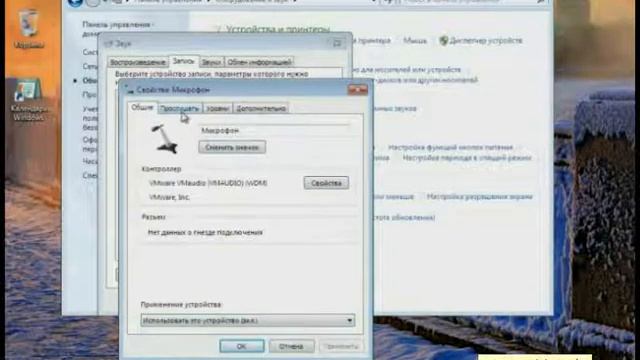
Task: Select the Общие tab
Action: point(142,107)
